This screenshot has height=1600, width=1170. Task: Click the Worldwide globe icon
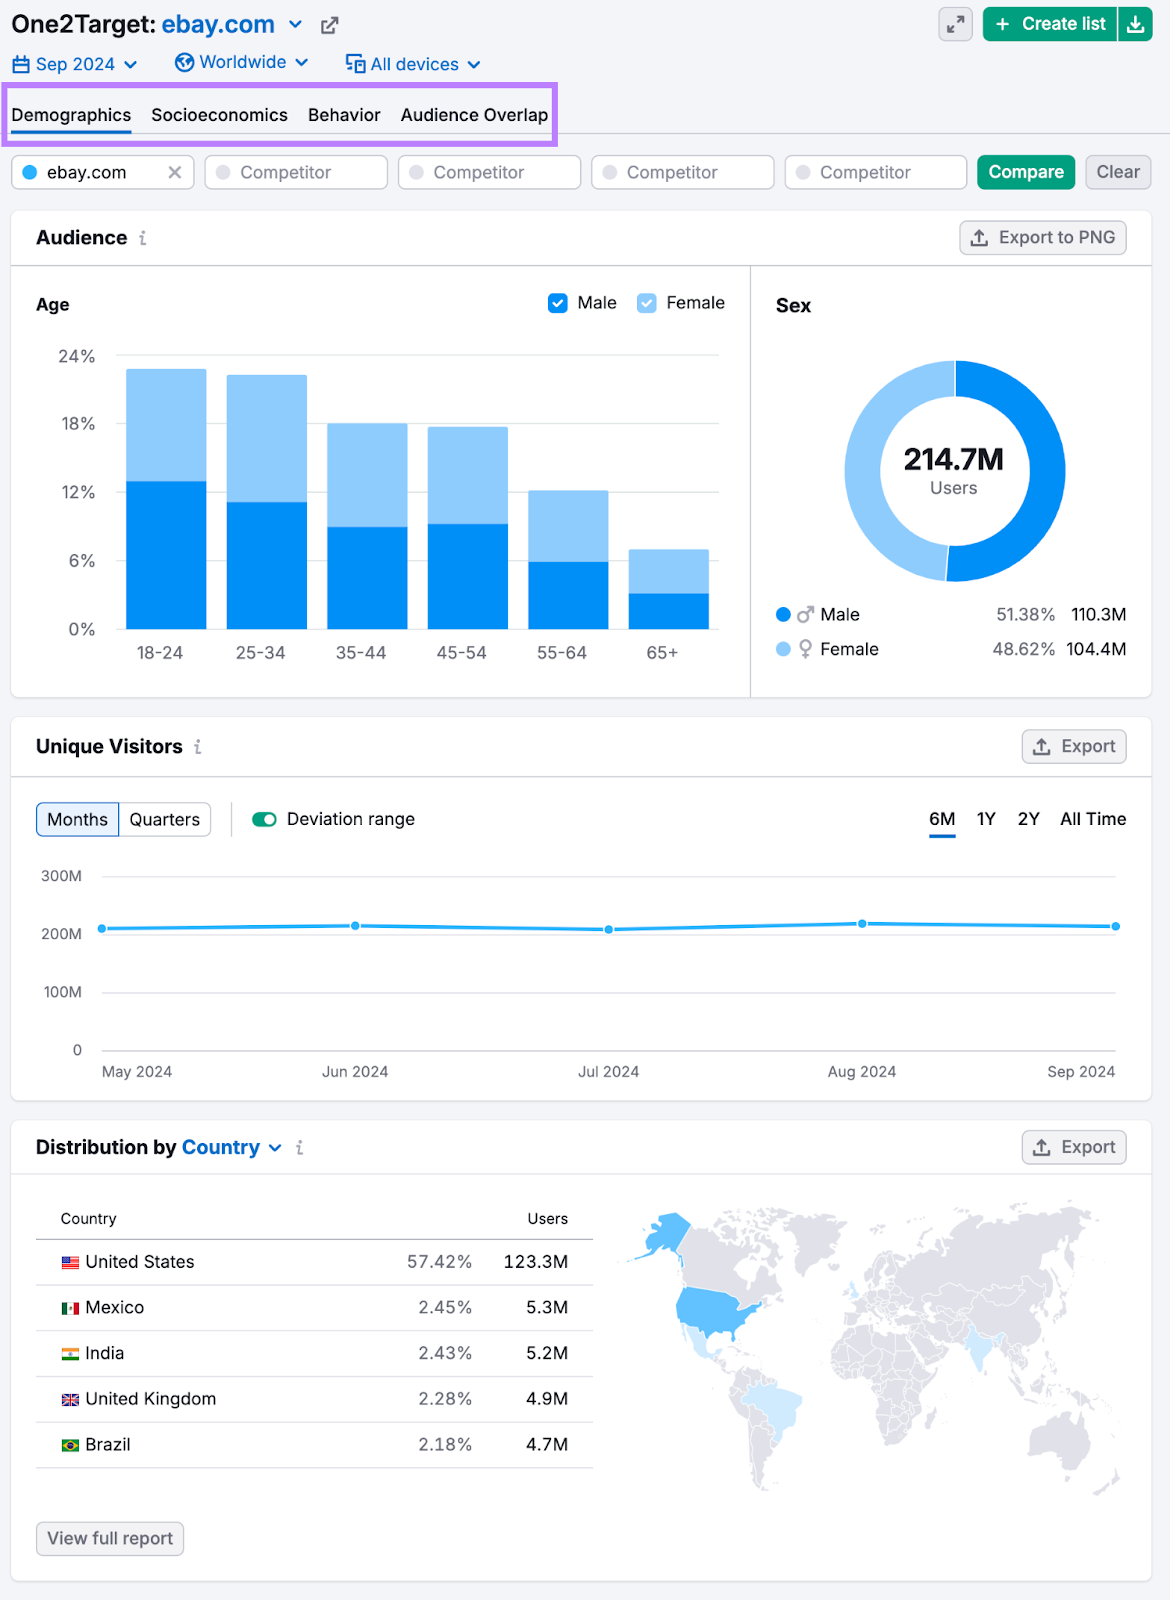184,63
